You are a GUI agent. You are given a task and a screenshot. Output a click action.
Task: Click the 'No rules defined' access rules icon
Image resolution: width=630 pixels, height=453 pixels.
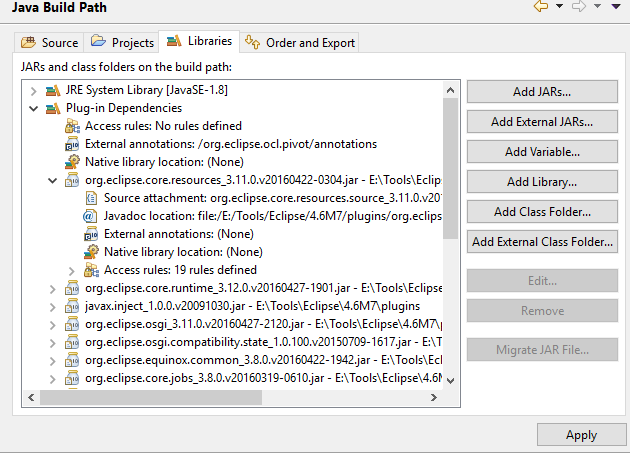[x=72, y=126]
